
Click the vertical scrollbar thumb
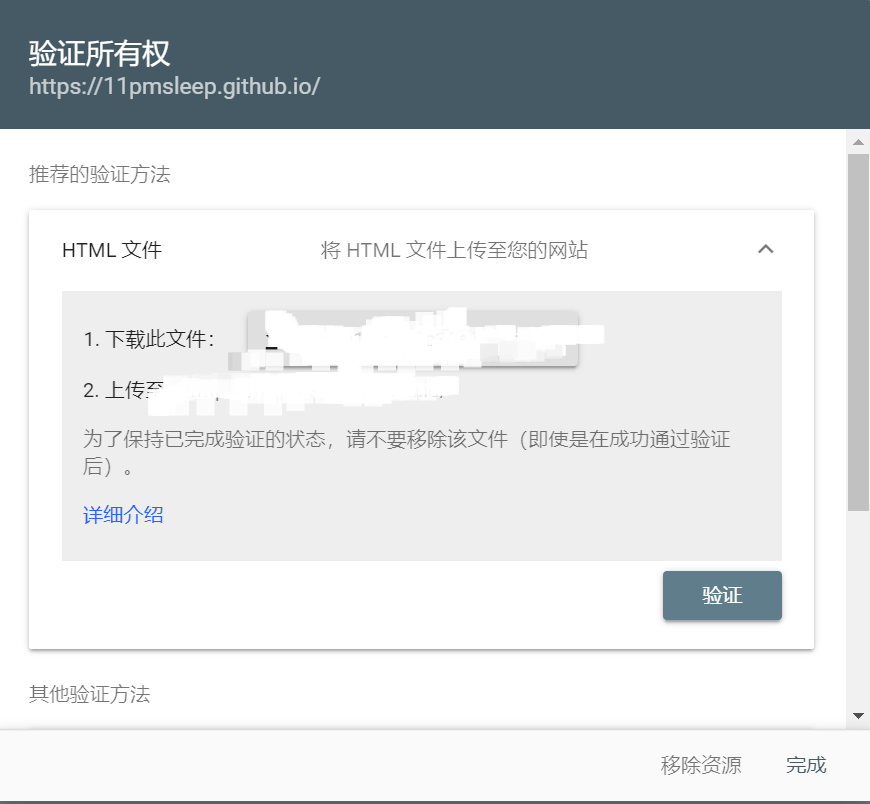tap(858, 332)
